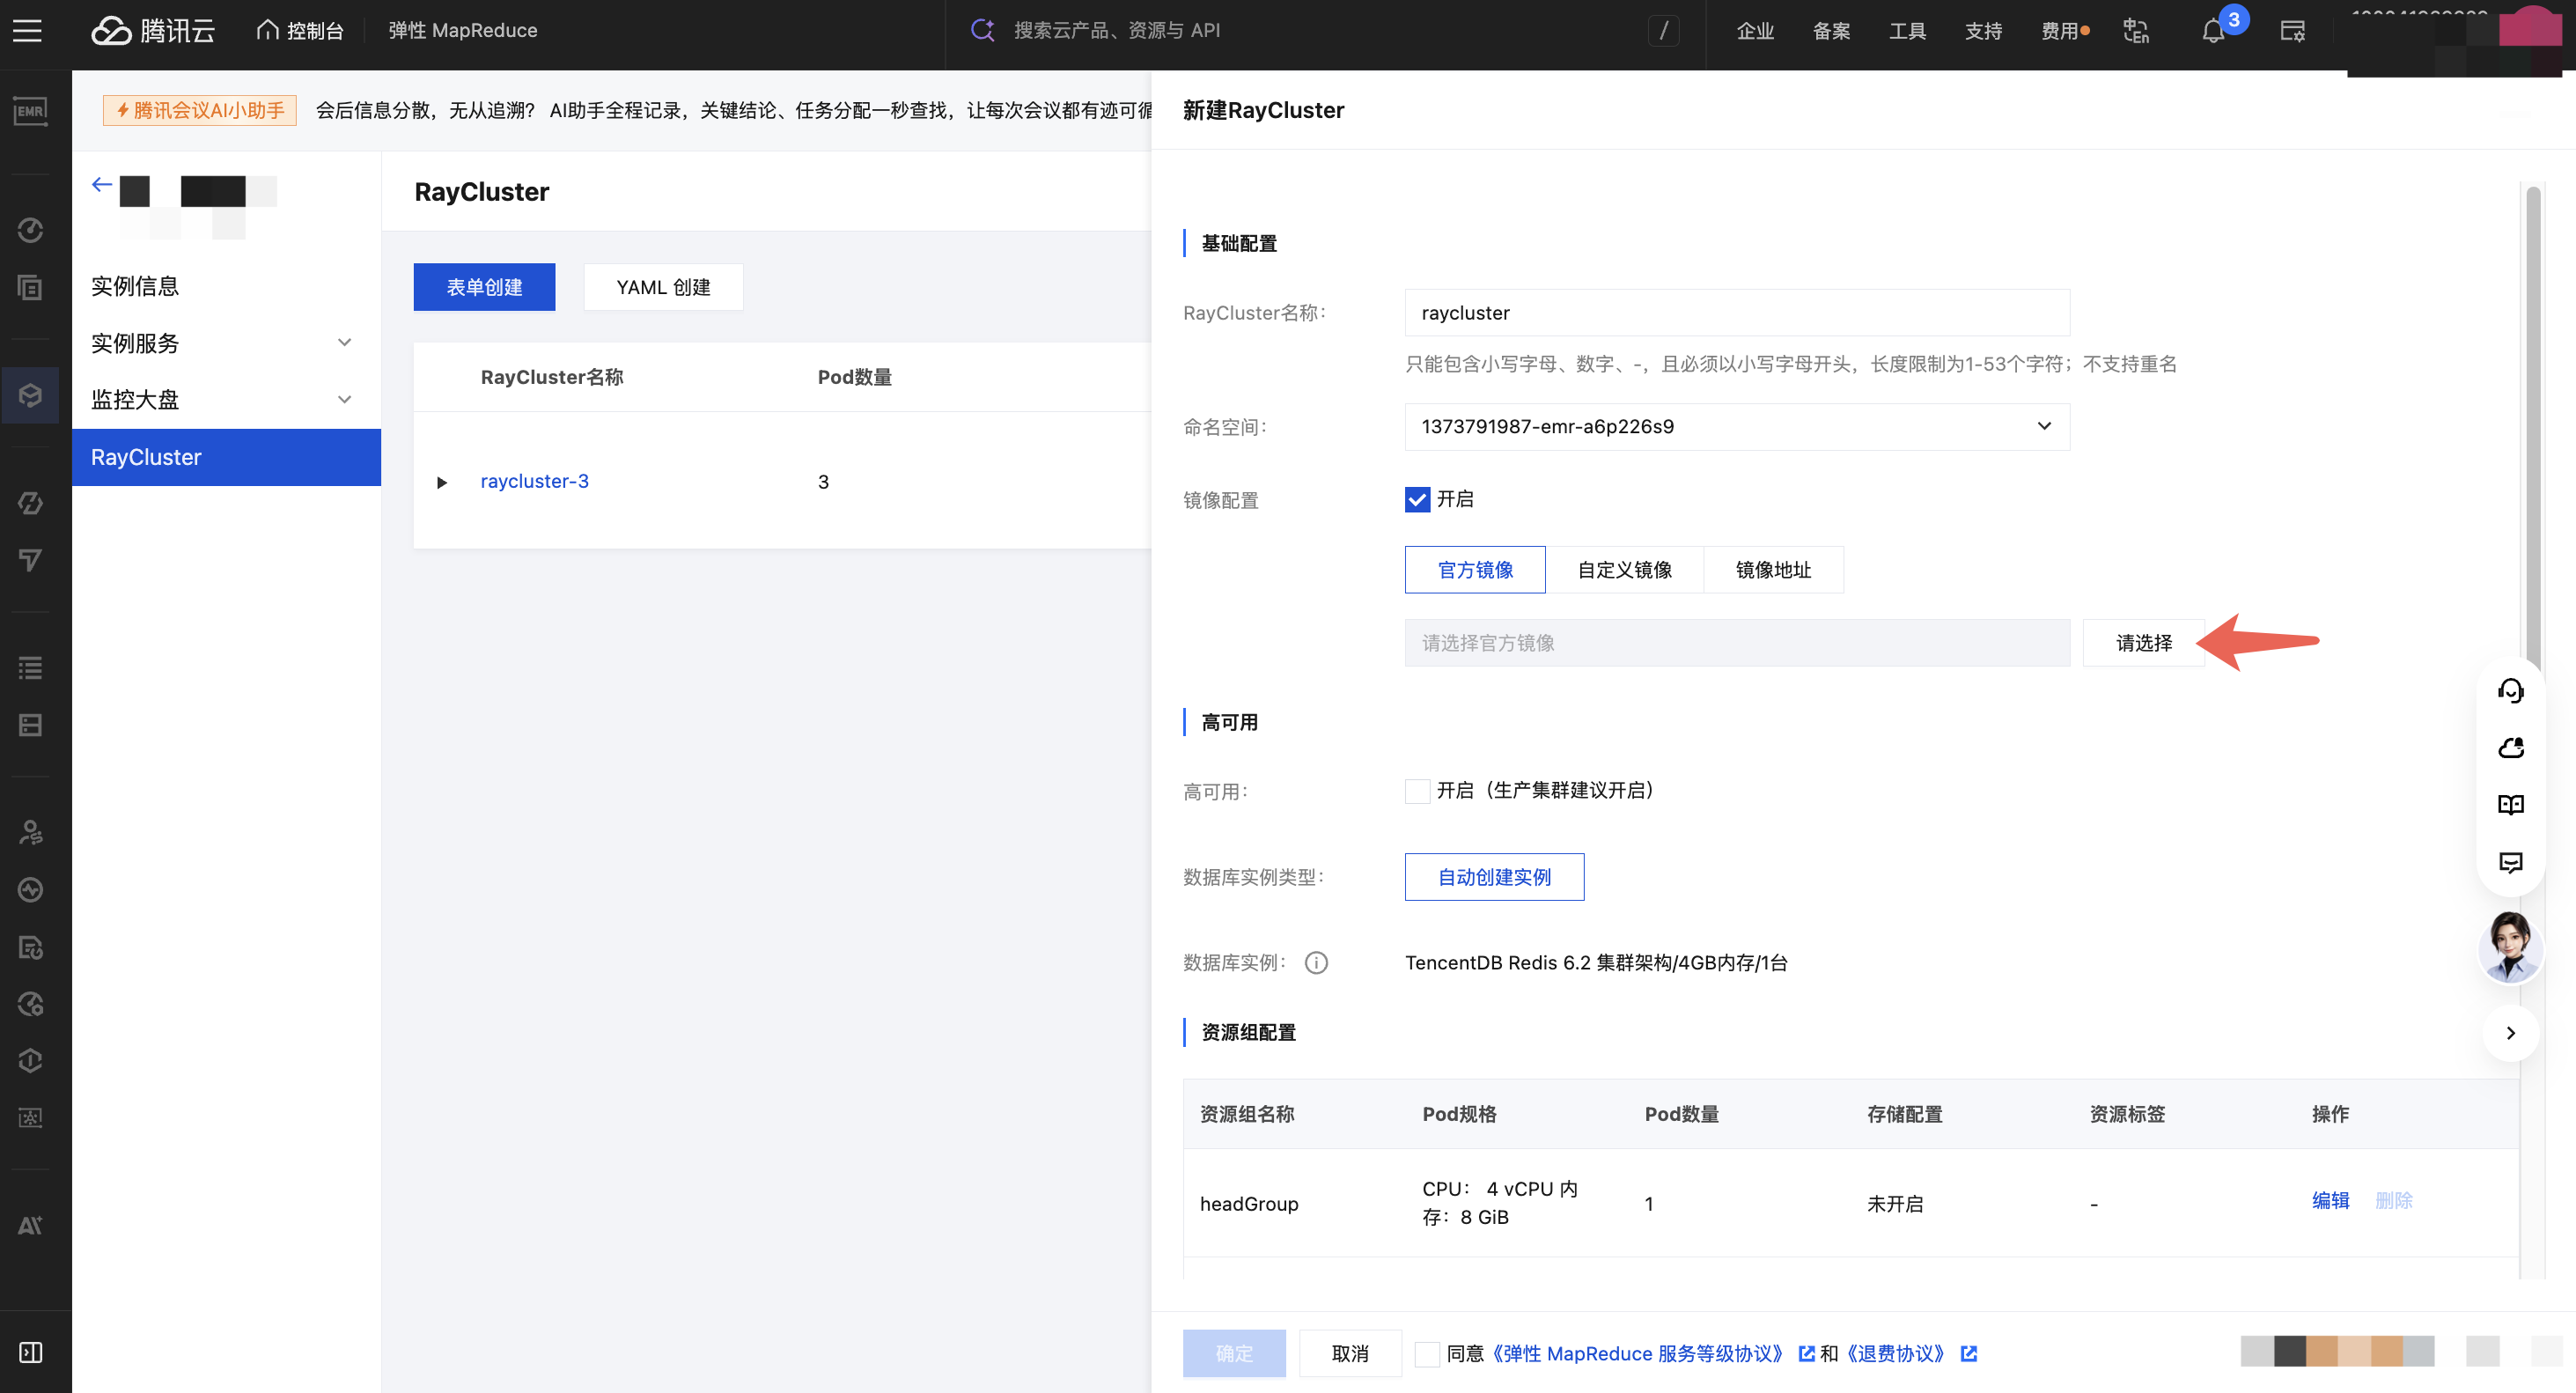Click the EMR icon in the left rail

tap(30, 110)
